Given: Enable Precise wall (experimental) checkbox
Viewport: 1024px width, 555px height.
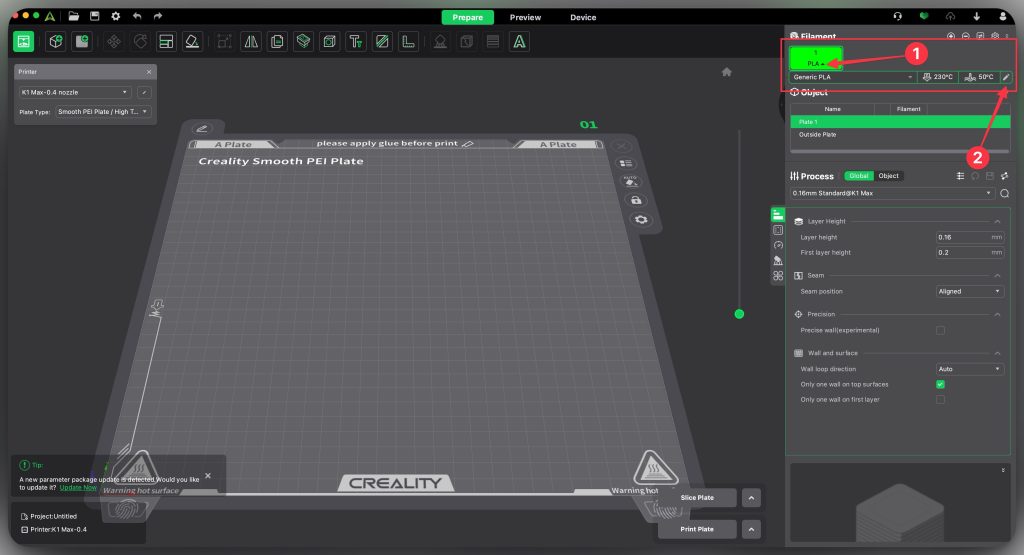Looking at the screenshot, I should point(940,330).
